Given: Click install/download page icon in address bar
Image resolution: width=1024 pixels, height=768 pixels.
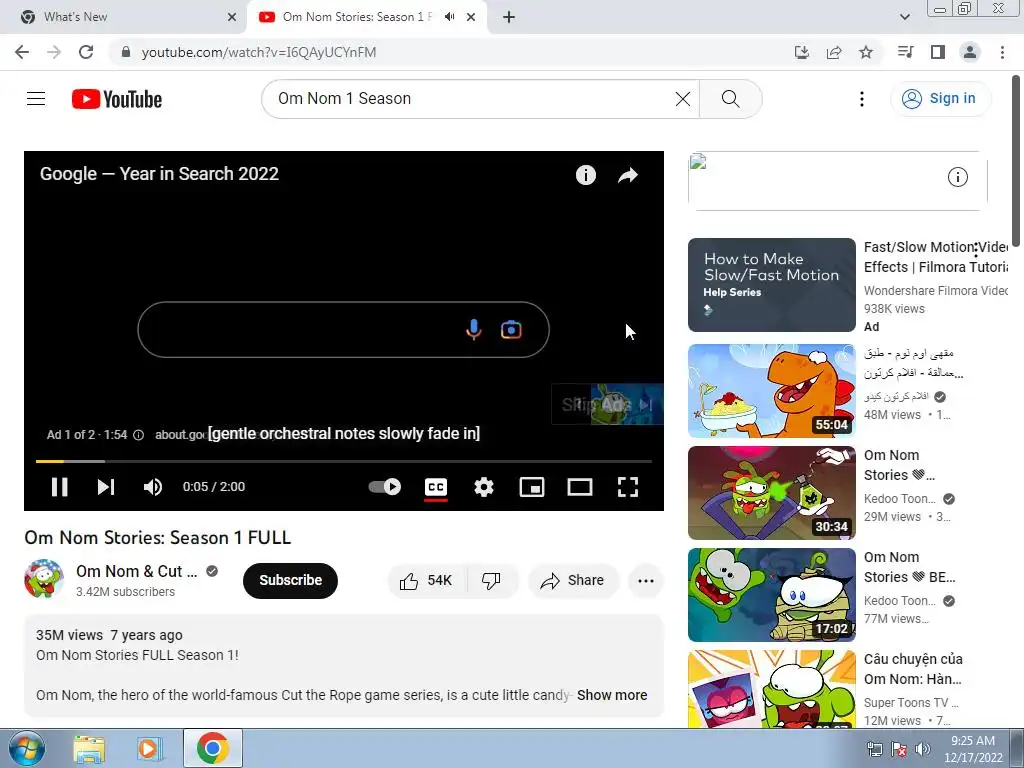Looking at the screenshot, I should pyautogui.click(x=801, y=52).
